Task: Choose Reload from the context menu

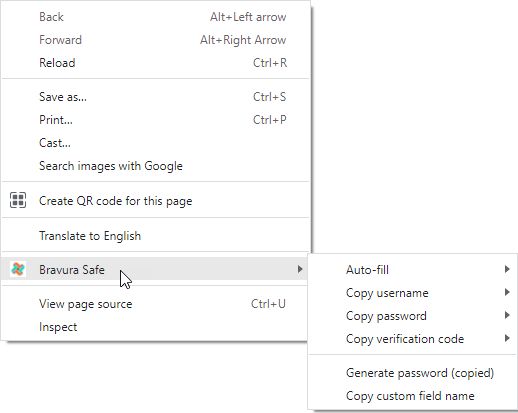Action: tap(155, 63)
